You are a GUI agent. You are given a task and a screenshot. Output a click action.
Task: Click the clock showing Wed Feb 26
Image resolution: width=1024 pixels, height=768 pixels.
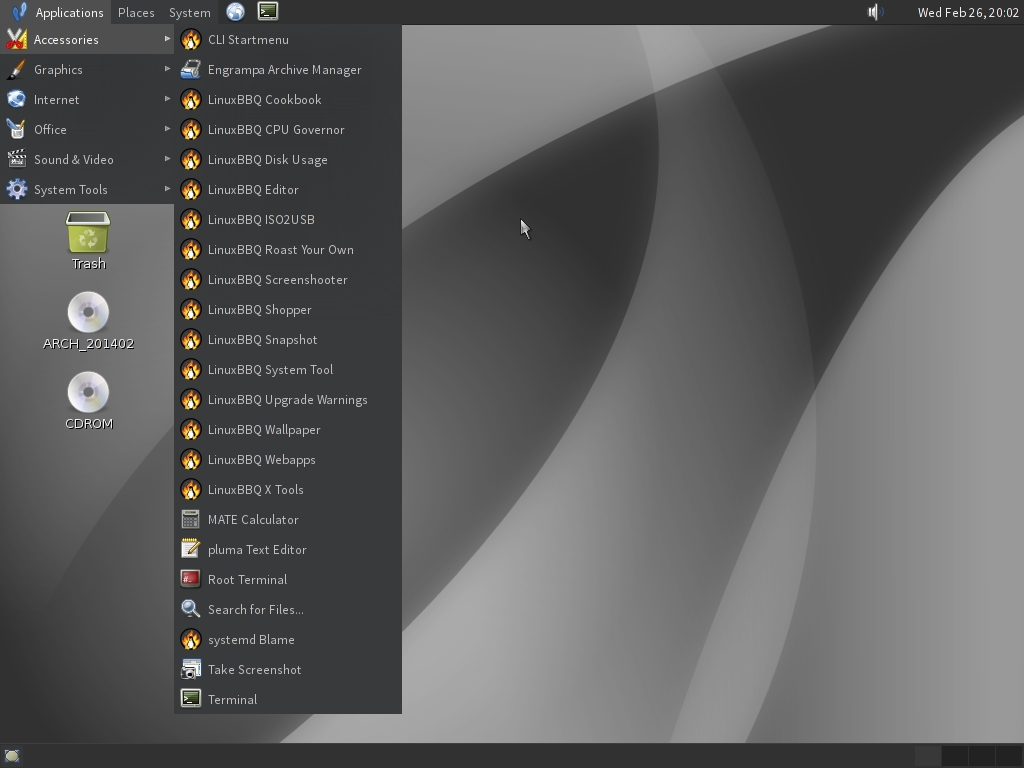pyautogui.click(x=968, y=12)
